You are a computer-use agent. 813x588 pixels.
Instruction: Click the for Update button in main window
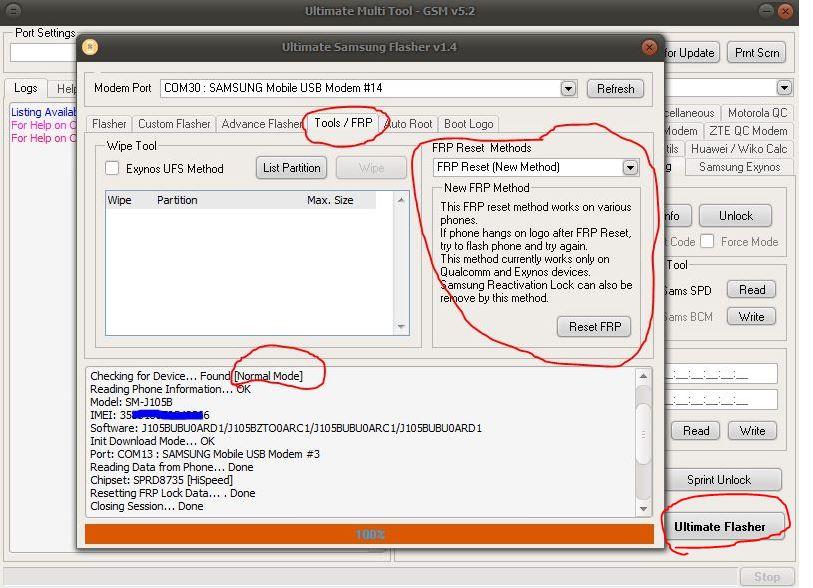[x=691, y=53]
